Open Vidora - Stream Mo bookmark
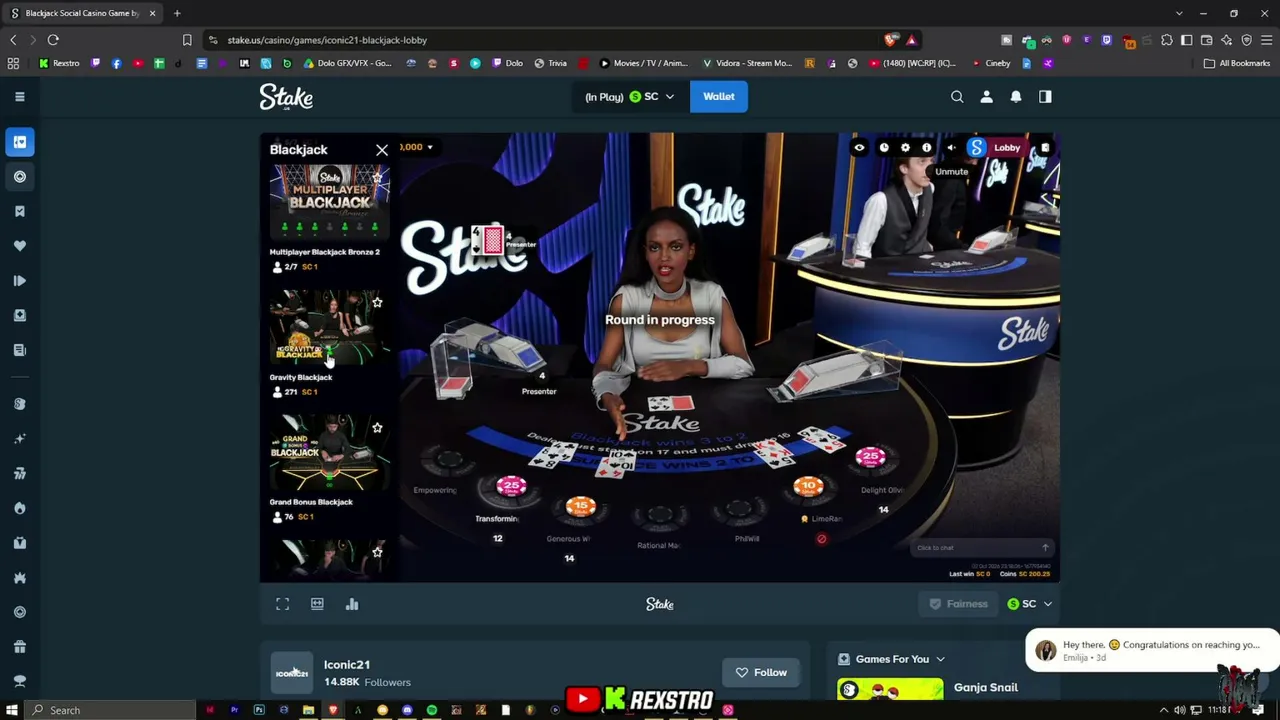The height and width of the screenshot is (720, 1280). (746, 63)
